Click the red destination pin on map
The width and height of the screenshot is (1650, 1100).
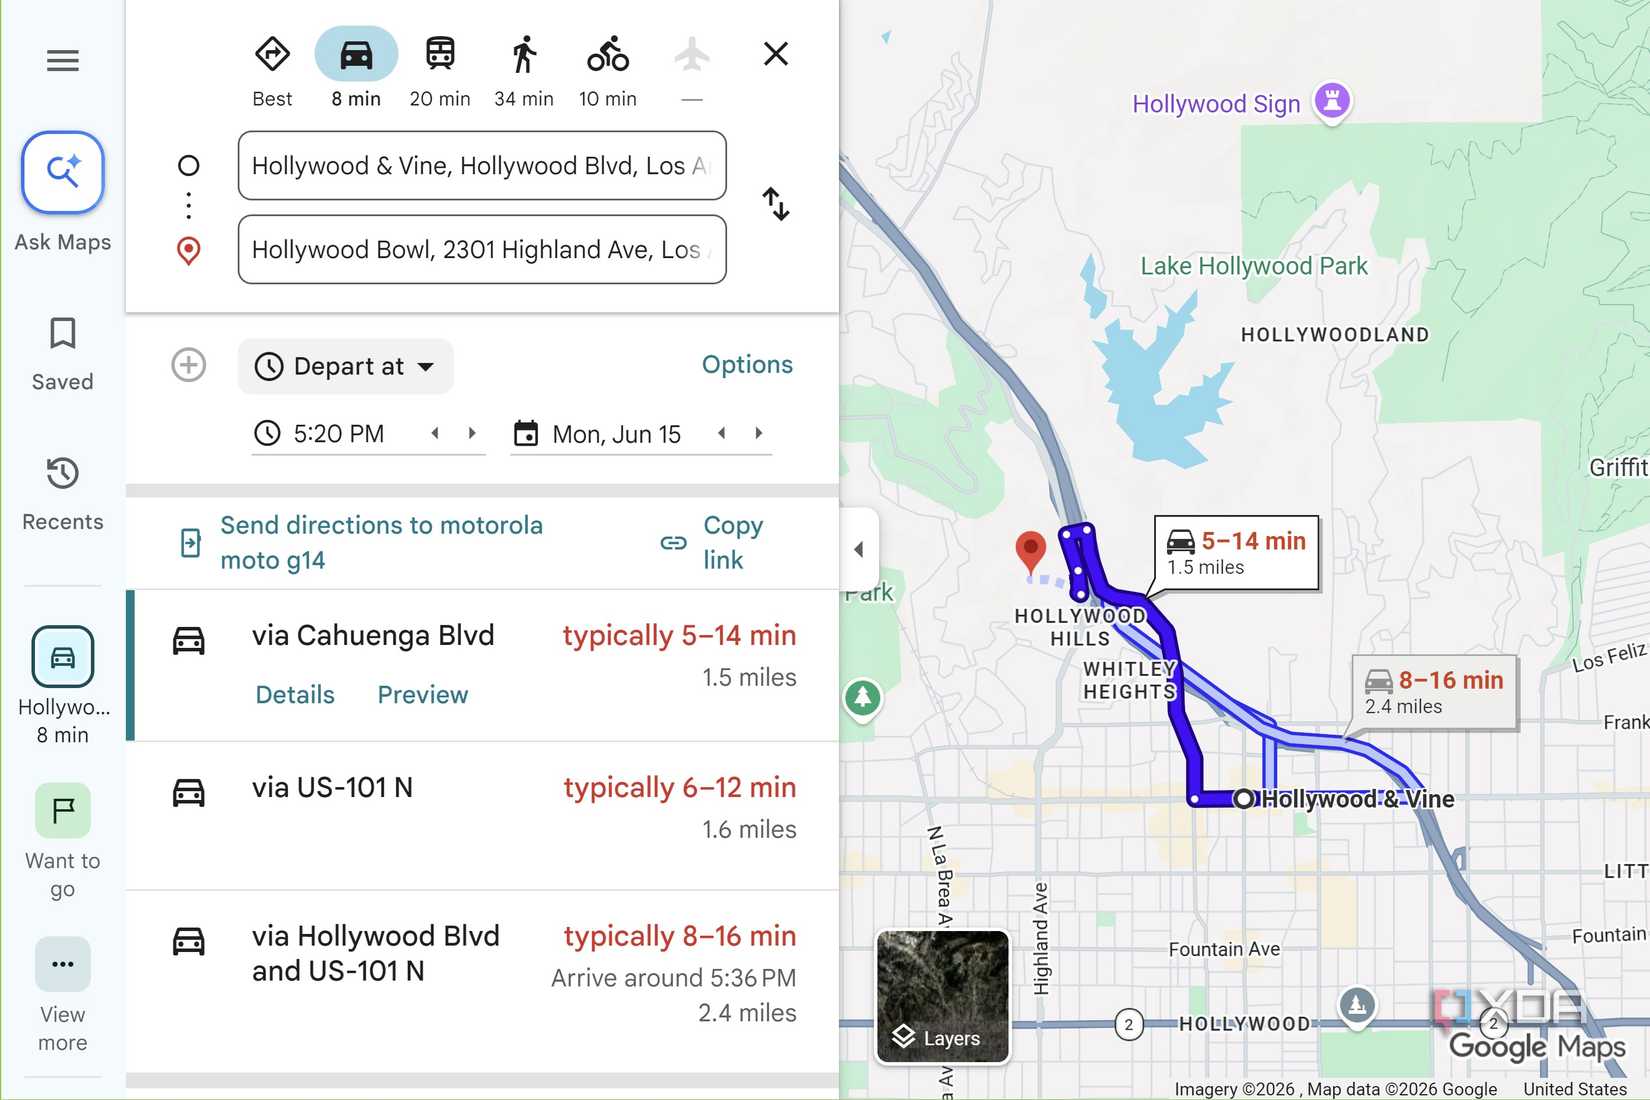click(1030, 552)
